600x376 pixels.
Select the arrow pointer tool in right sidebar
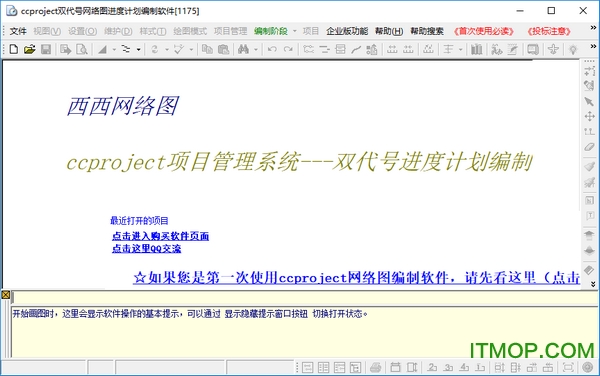(x=589, y=101)
